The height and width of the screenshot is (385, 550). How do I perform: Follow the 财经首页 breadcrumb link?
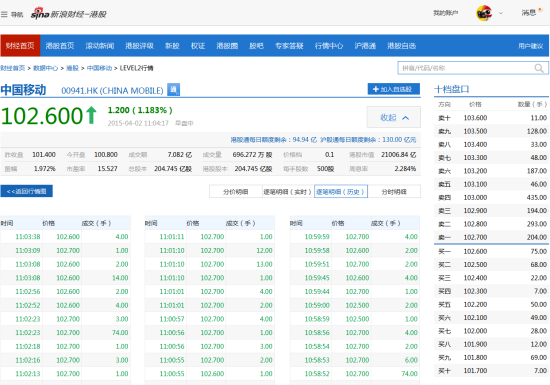pos(13,68)
